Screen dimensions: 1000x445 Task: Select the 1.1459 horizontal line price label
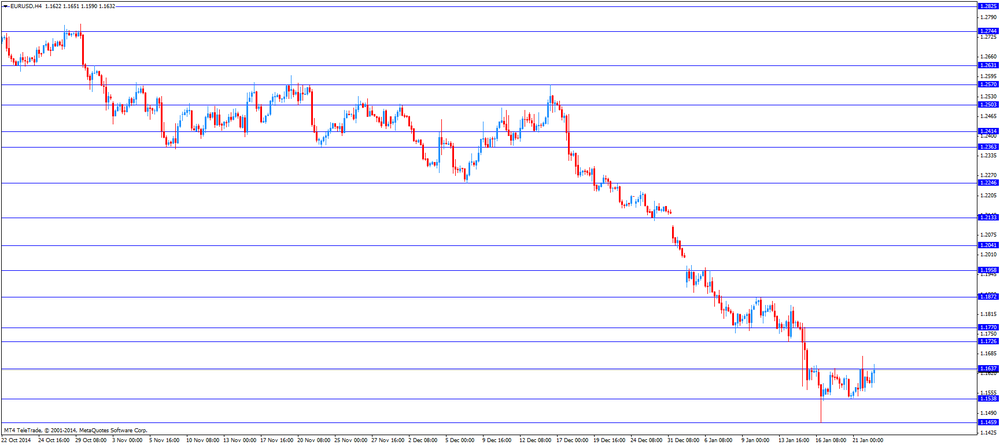click(x=988, y=422)
